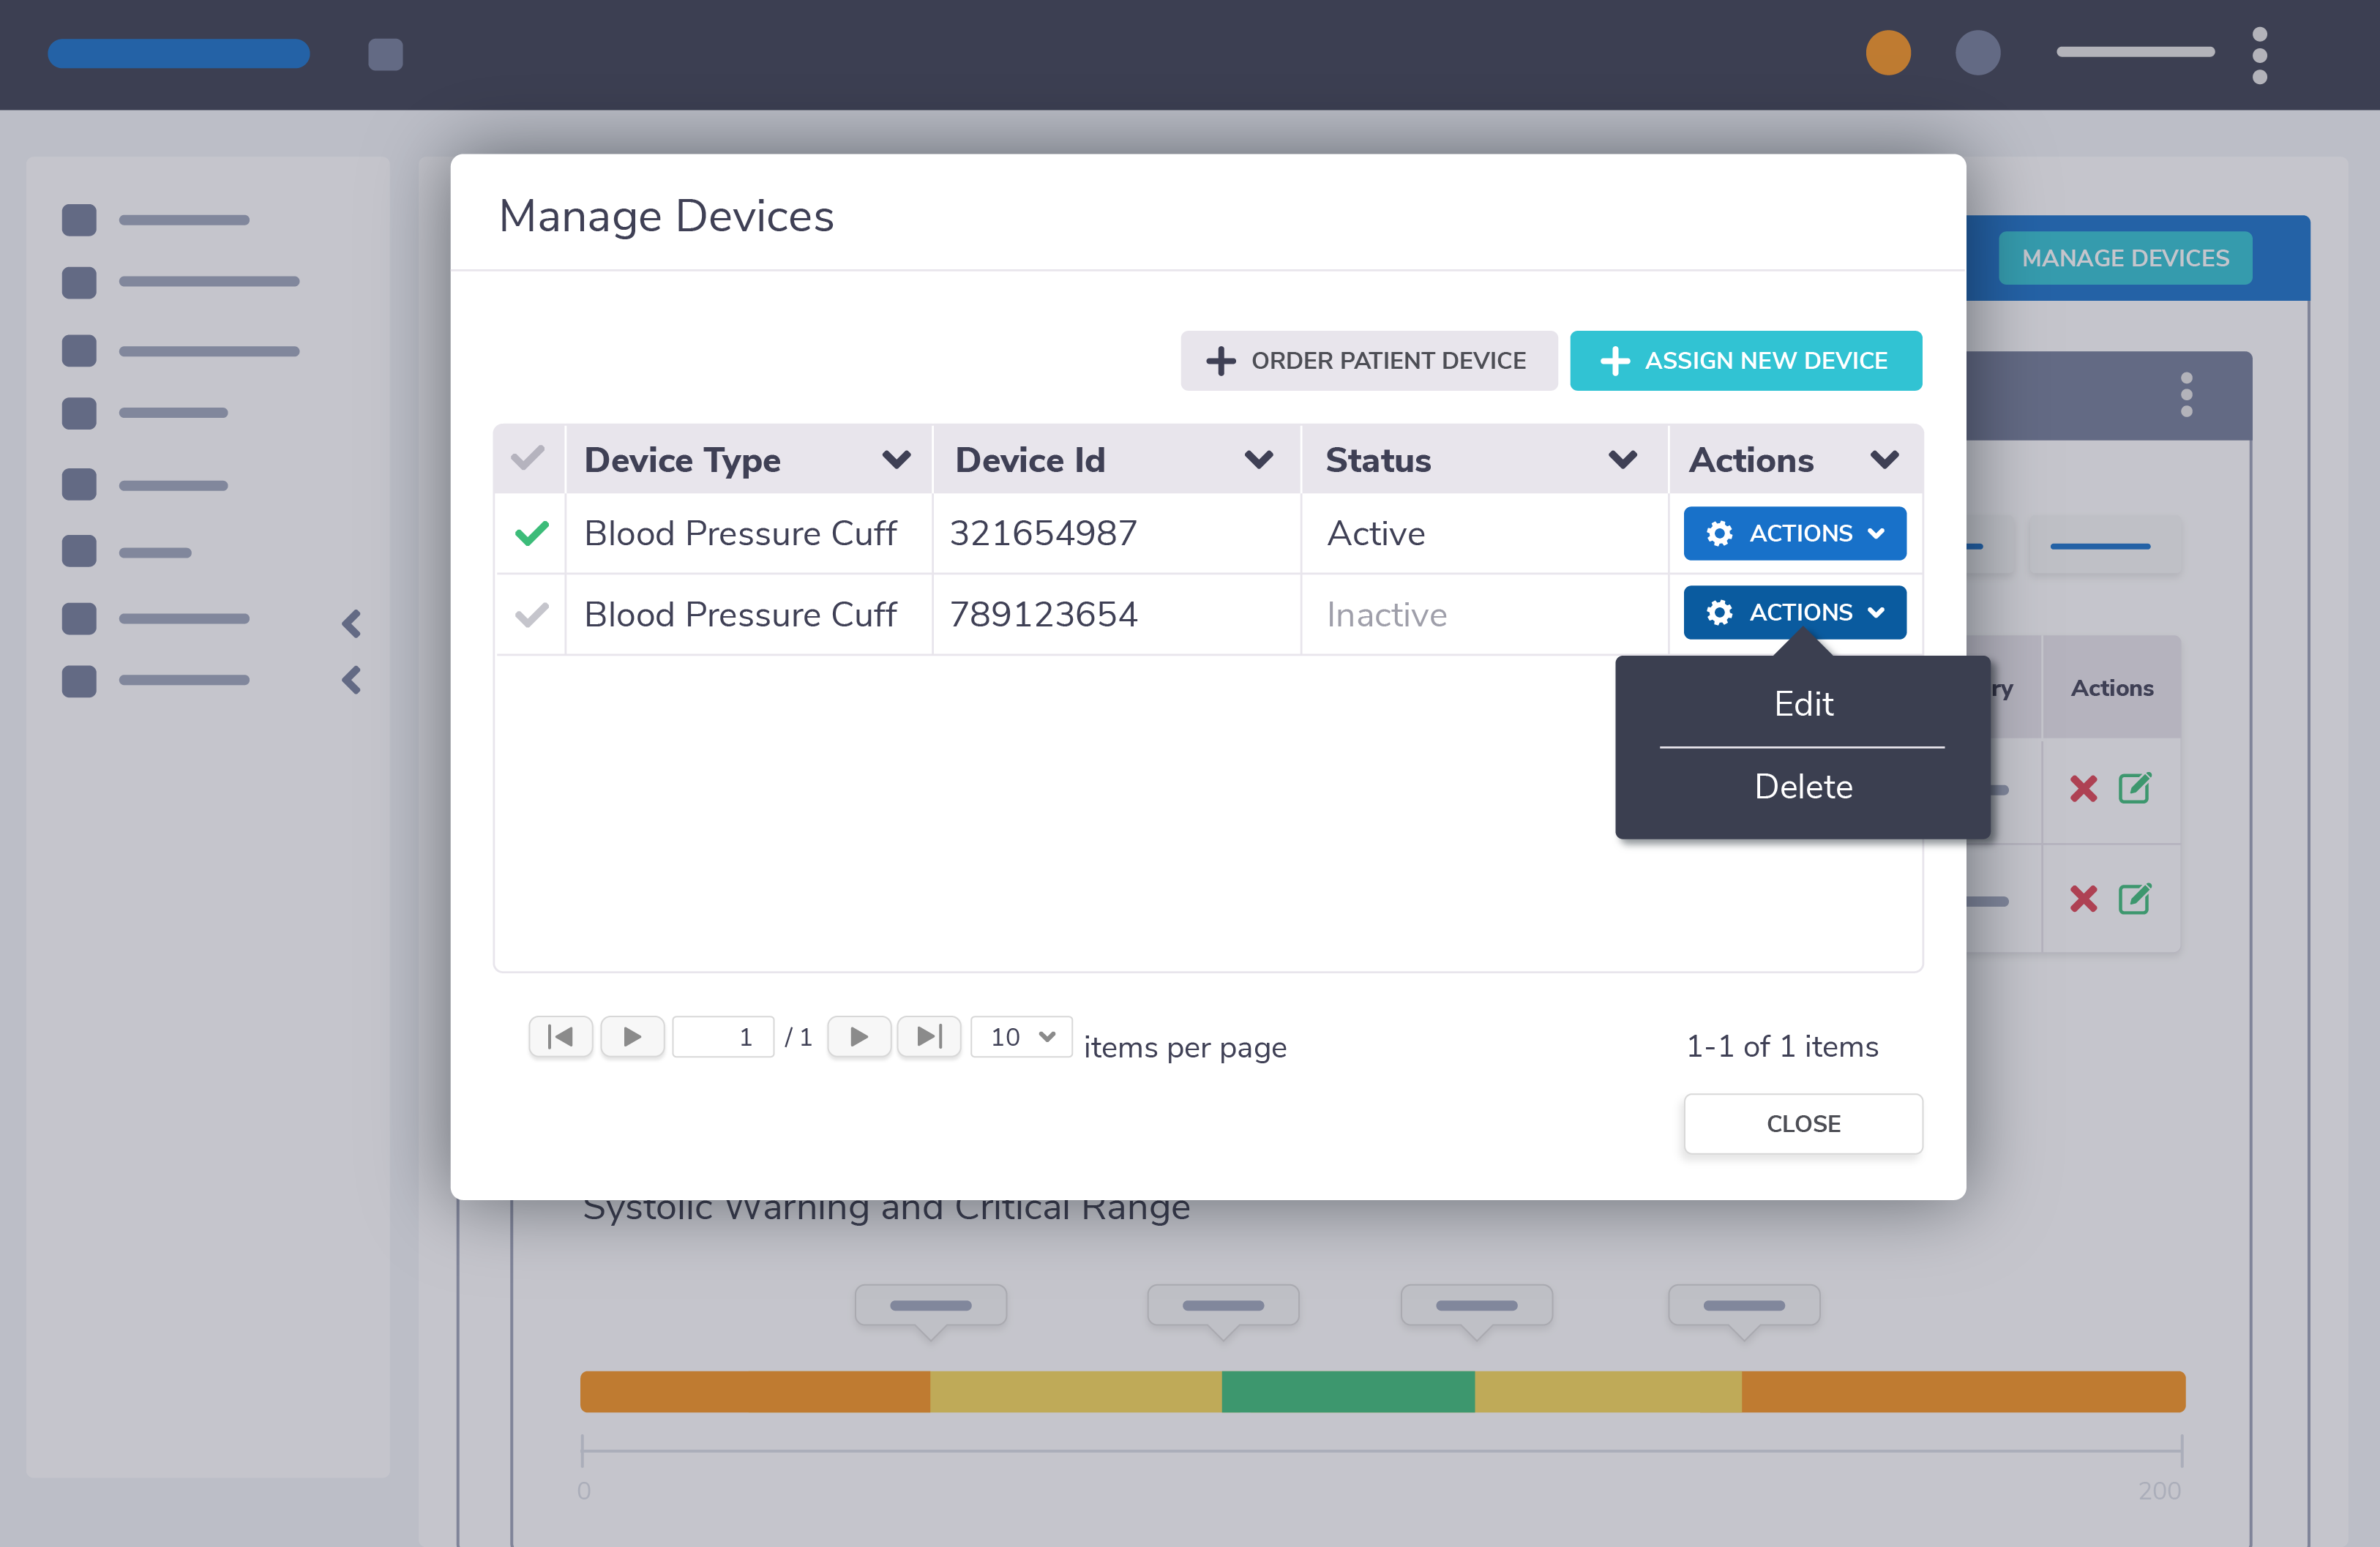
Task: Click orange circle icon in top bar
Action: coord(1888,53)
